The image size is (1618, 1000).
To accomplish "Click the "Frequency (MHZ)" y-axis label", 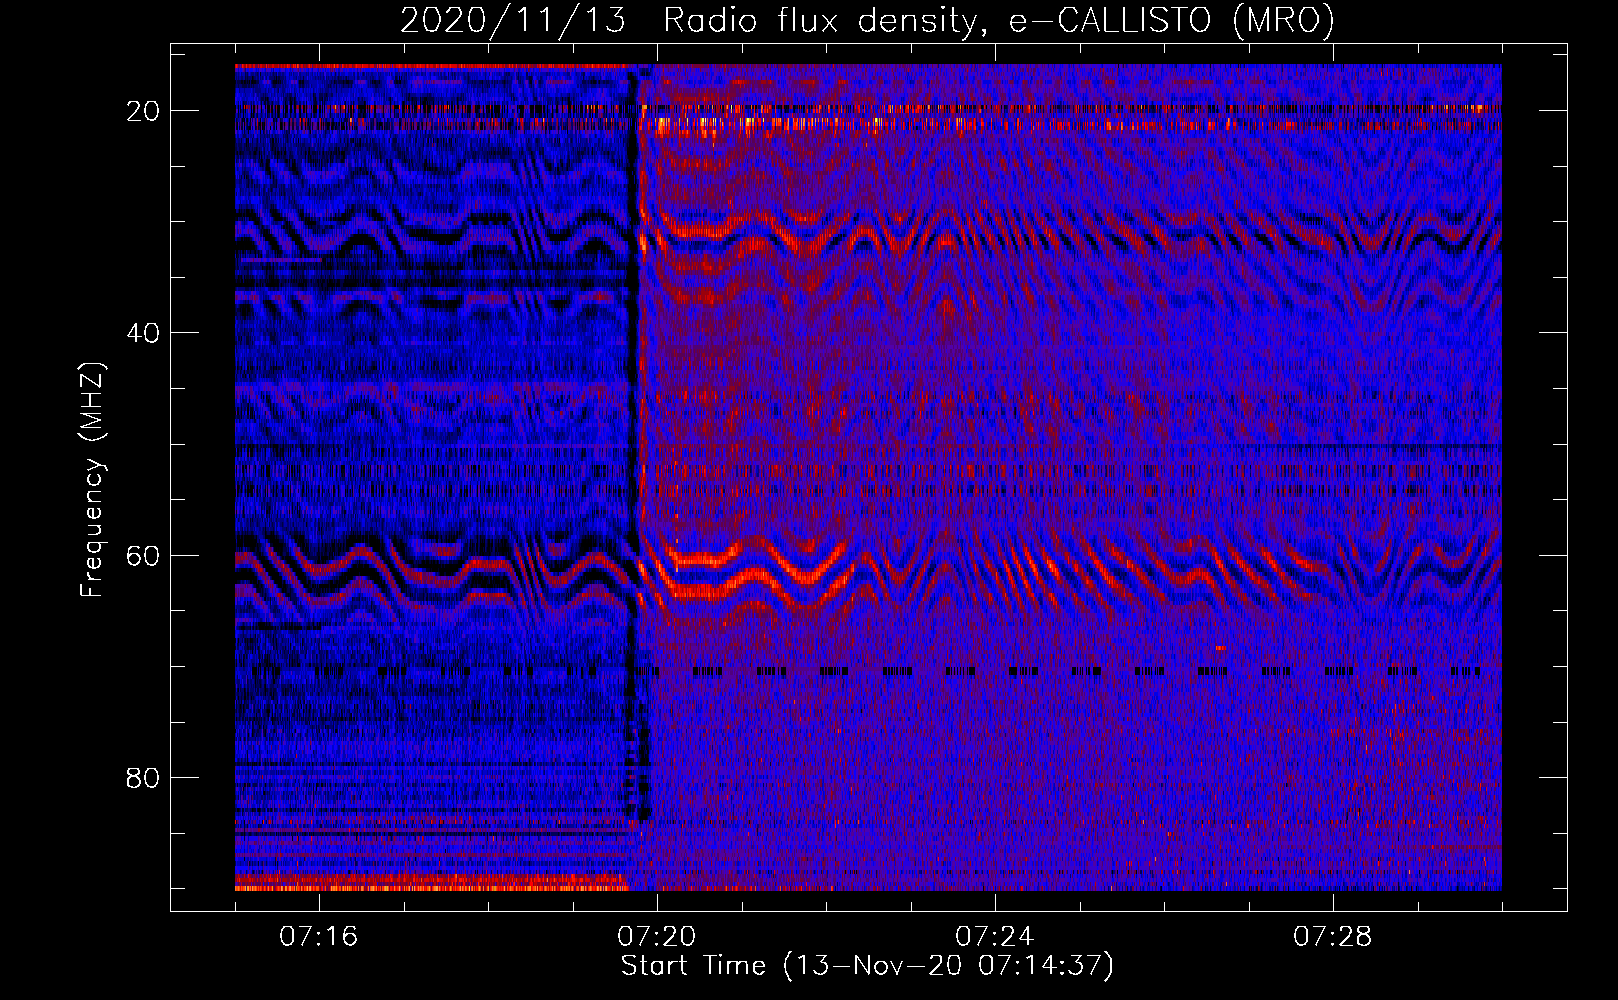I will 92,479.
